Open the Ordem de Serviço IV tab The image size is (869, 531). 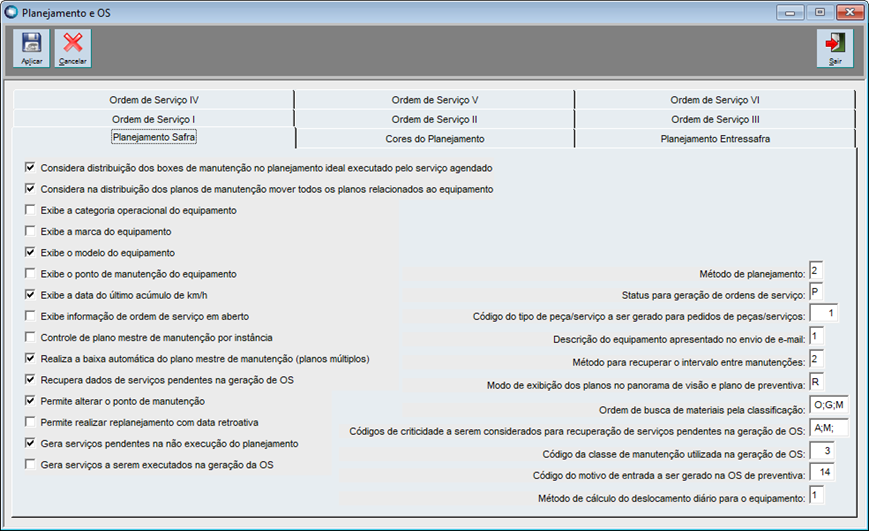pyautogui.click(x=154, y=100)
